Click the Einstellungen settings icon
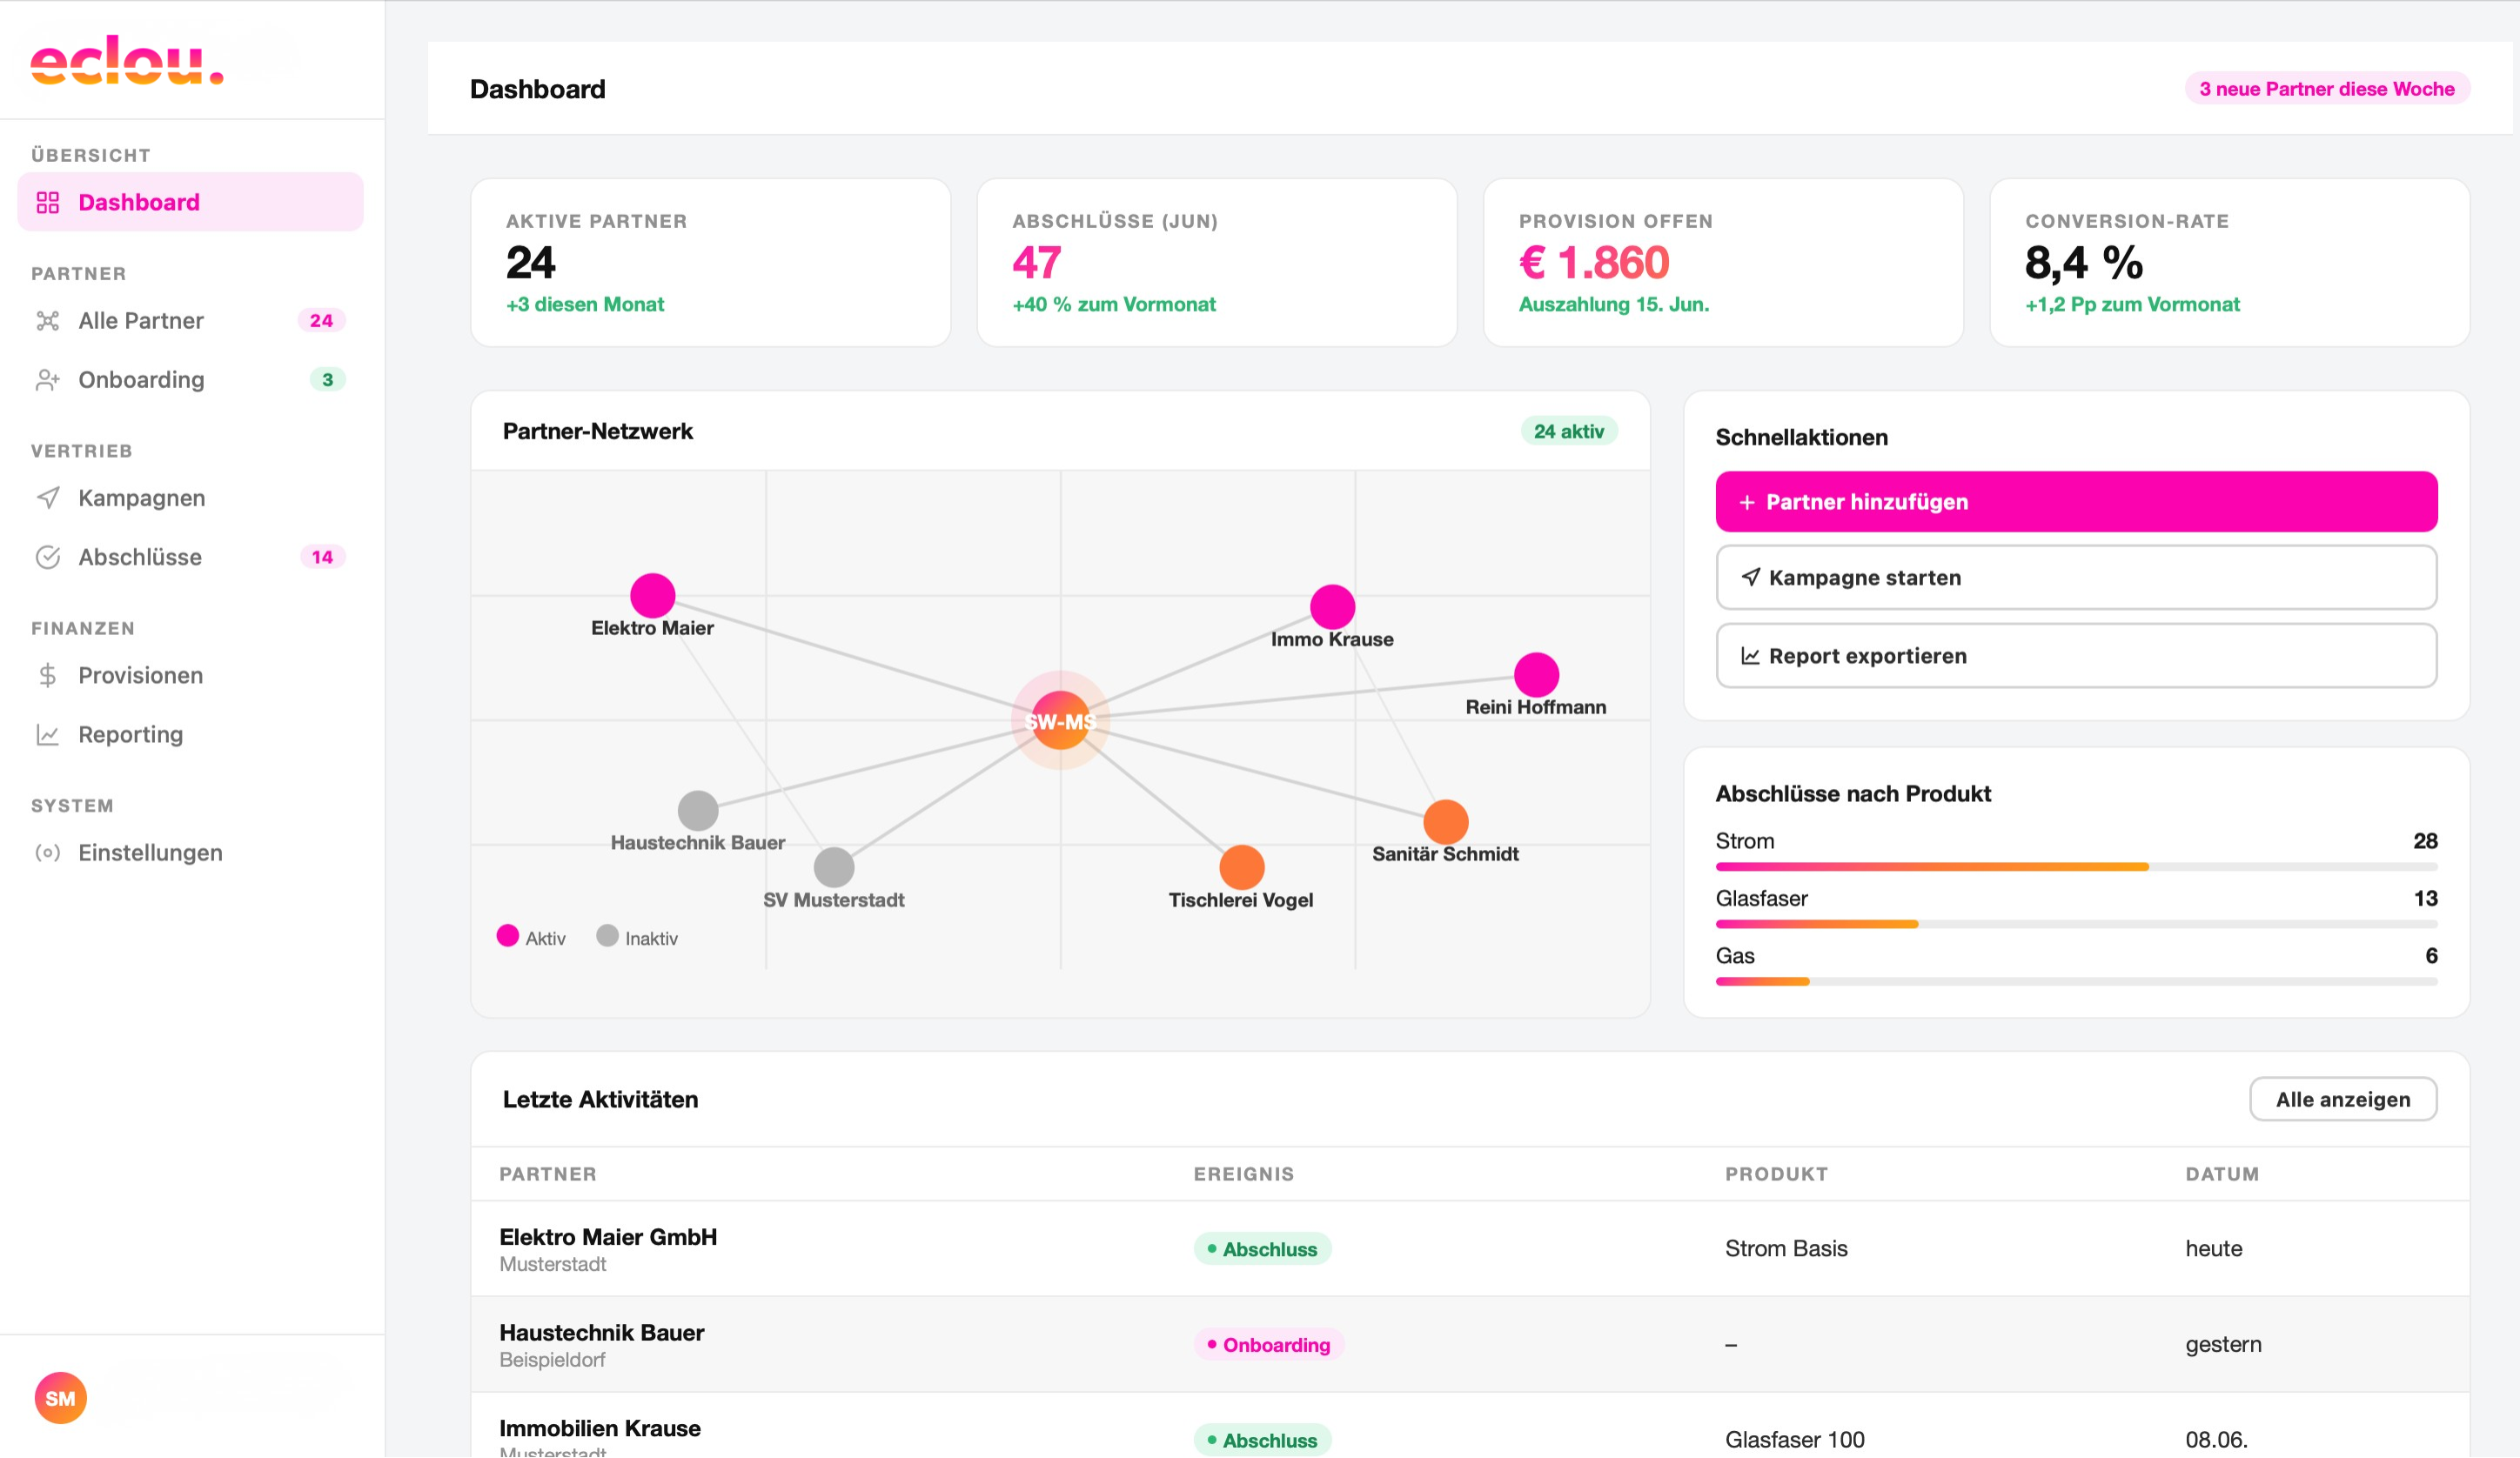This screenshot has width=2520, height=1458. 48,853
